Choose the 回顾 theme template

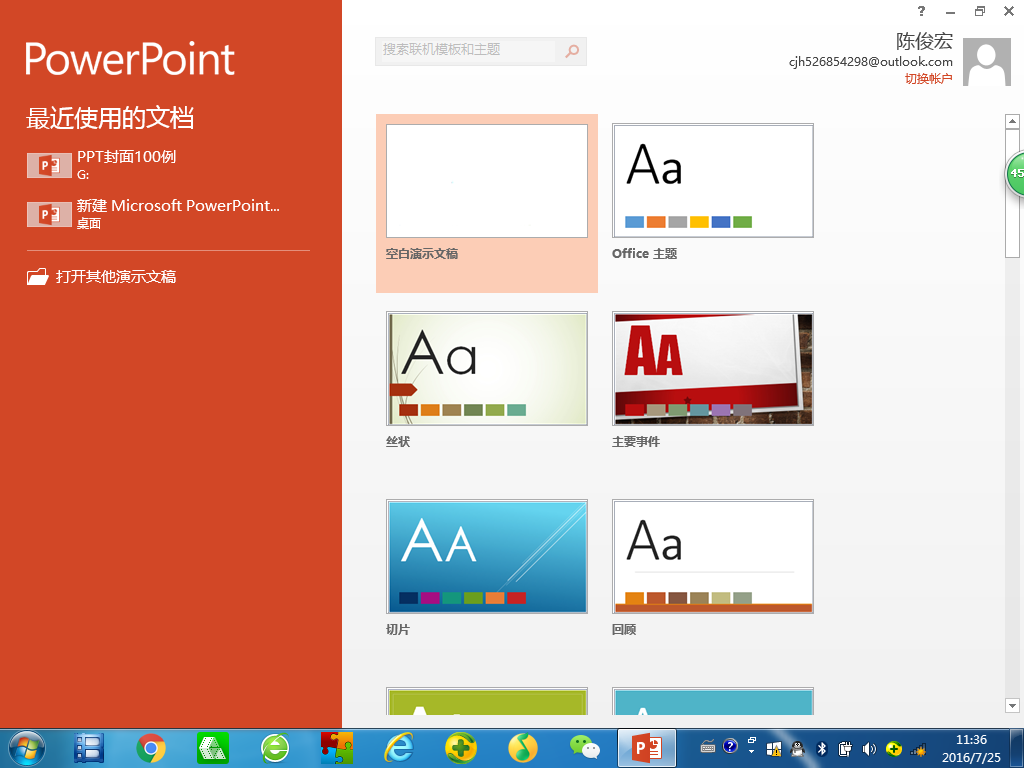click(712, 556)
